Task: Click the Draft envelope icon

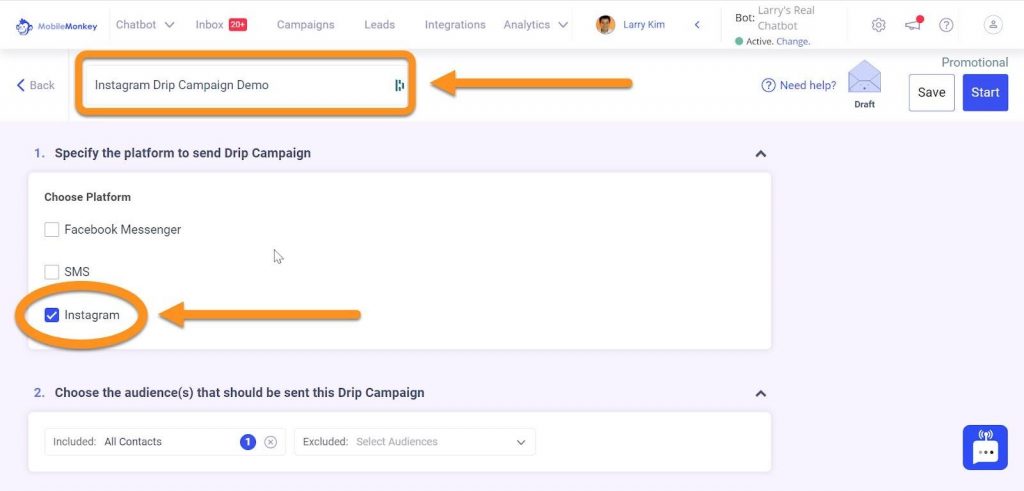Action: [x=864, y=78]
